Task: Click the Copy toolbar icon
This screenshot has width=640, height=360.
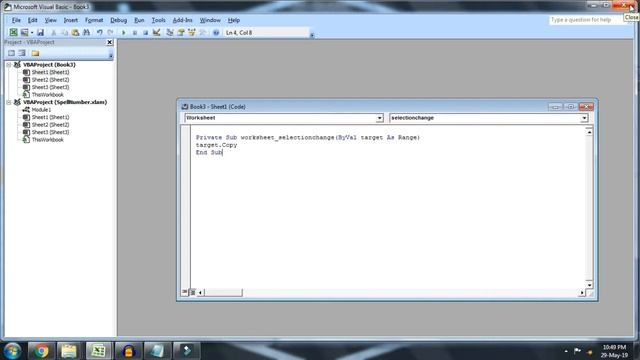Action: pyautogui.click(x=64, y=32)
